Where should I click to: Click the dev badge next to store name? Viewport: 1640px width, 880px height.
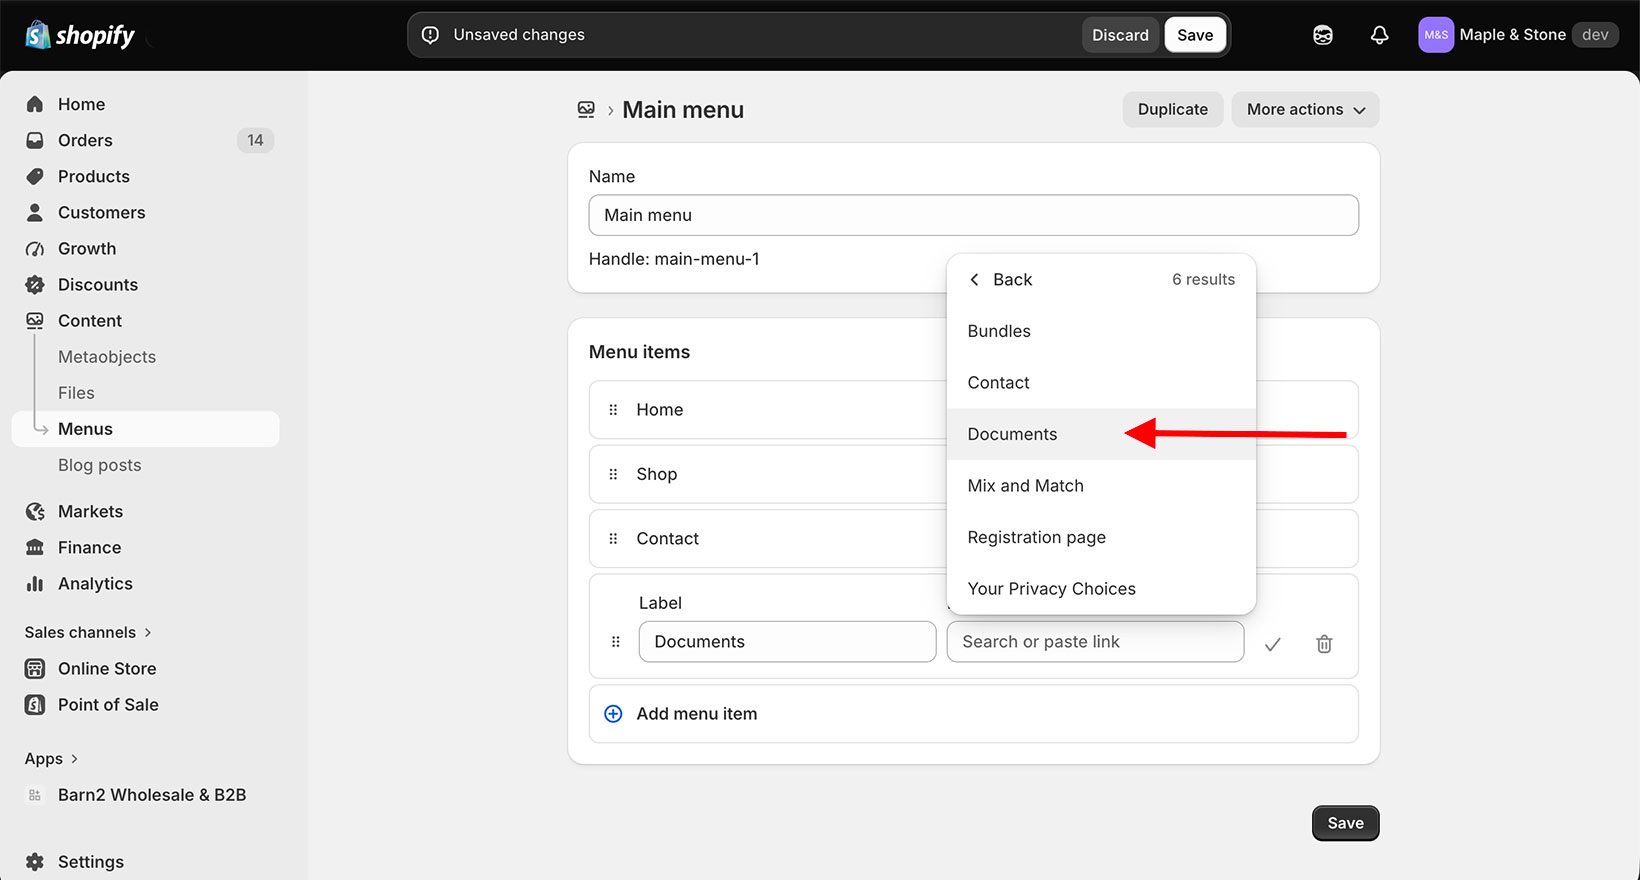(x=1595, y=35)
